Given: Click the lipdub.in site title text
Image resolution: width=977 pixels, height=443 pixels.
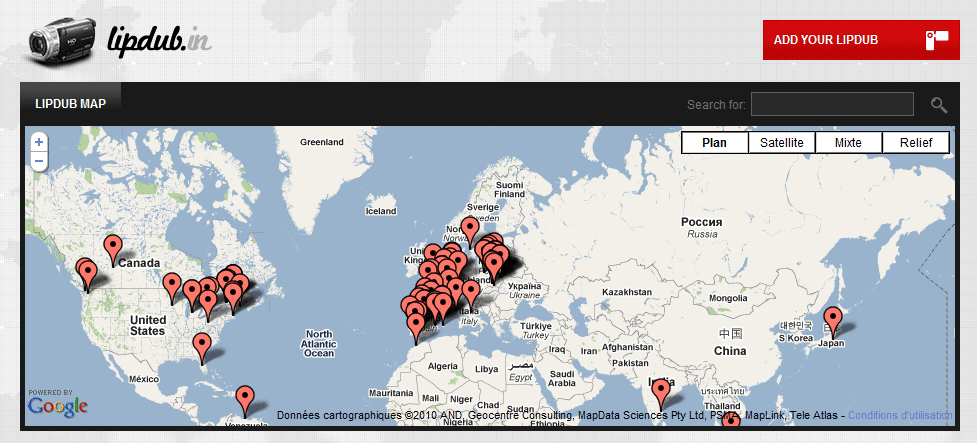Looking at the screenshot, I should 159,41.
